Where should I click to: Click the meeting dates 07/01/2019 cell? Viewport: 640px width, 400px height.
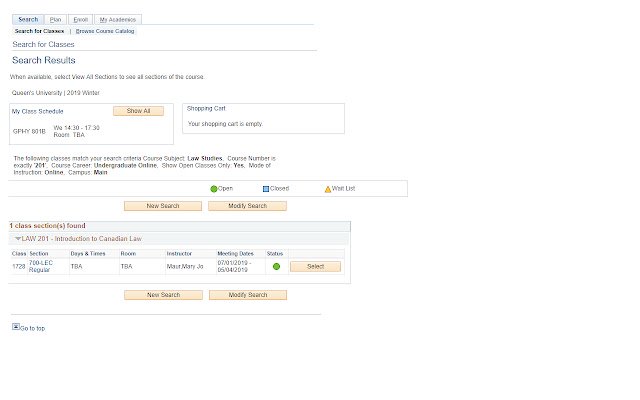coord(234,266)
